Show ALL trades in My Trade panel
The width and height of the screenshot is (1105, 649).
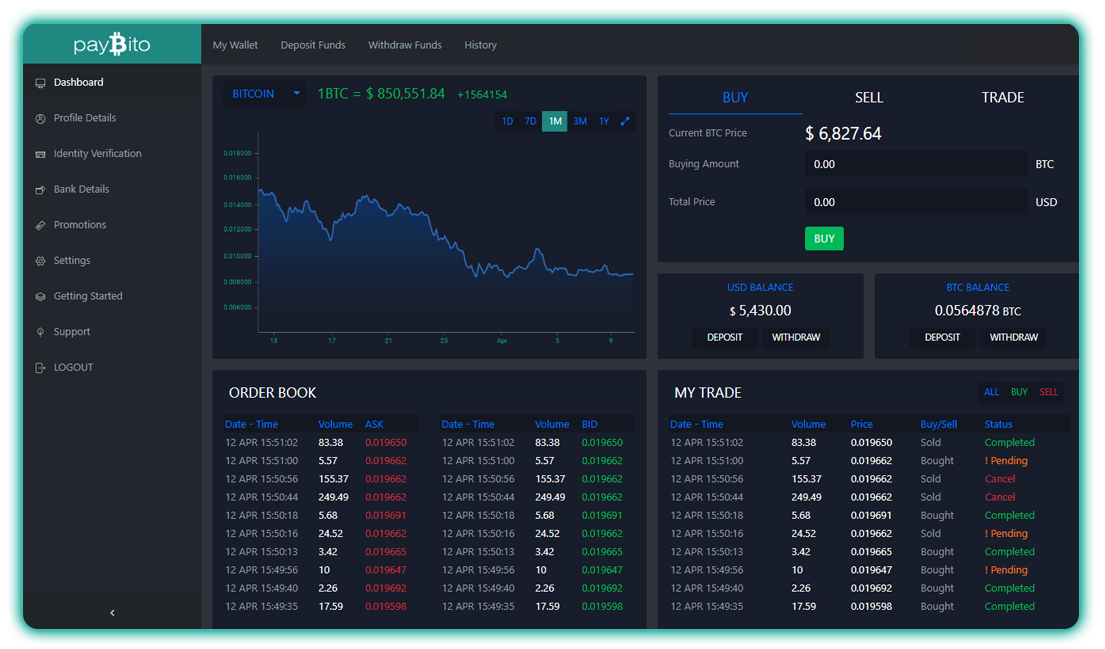(x=993, y=392)
